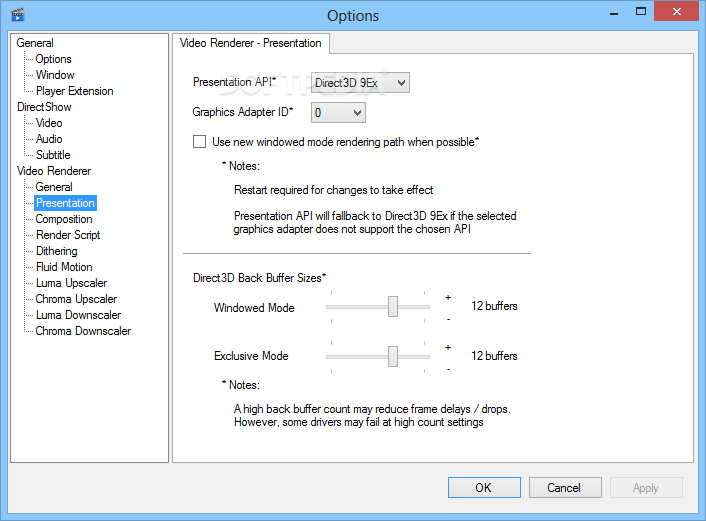706x521 pixels.
Task: Open the Dithering settings page
Action: click(56, 251)
